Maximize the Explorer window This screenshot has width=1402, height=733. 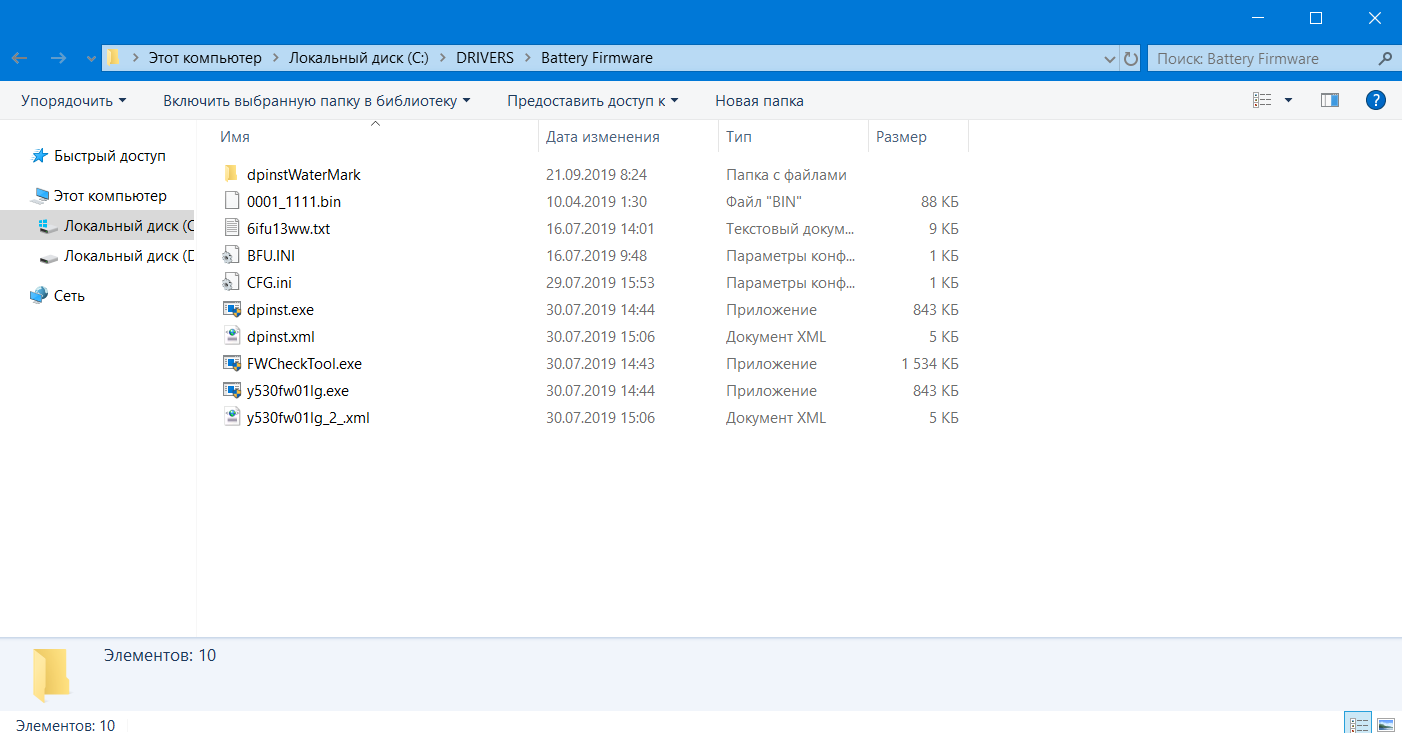coord(1316,18)
